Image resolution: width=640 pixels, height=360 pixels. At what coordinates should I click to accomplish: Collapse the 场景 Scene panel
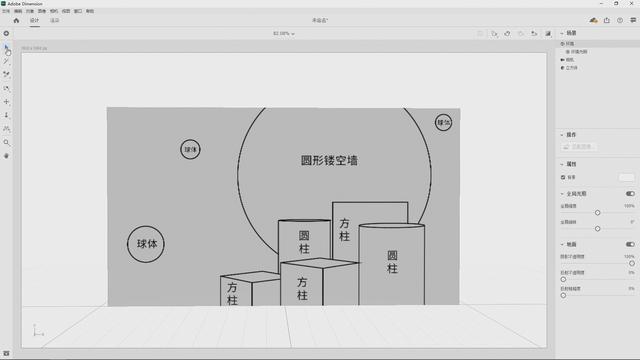(x=562, y=33)
